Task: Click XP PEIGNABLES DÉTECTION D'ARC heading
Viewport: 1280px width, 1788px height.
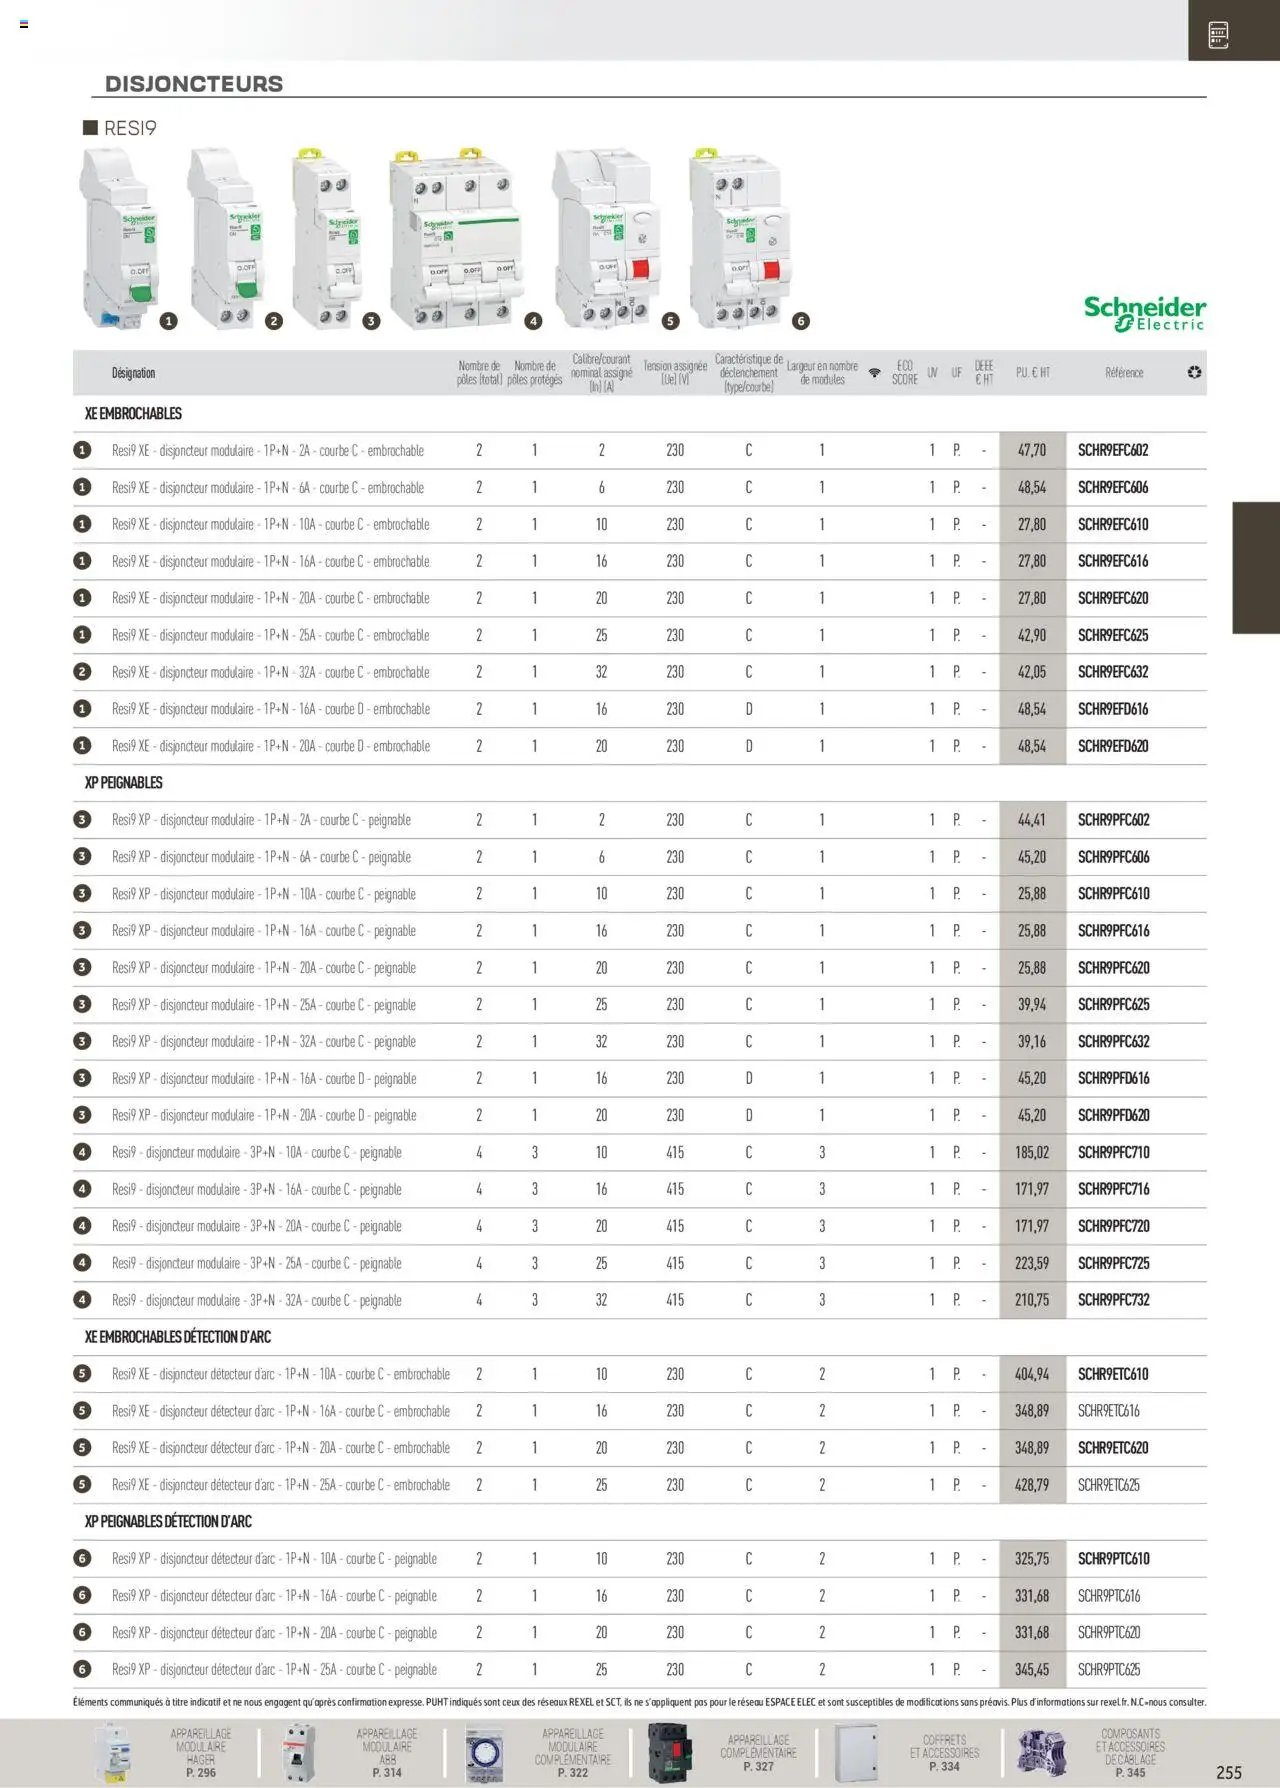Action: click(x=168, y=1522)
